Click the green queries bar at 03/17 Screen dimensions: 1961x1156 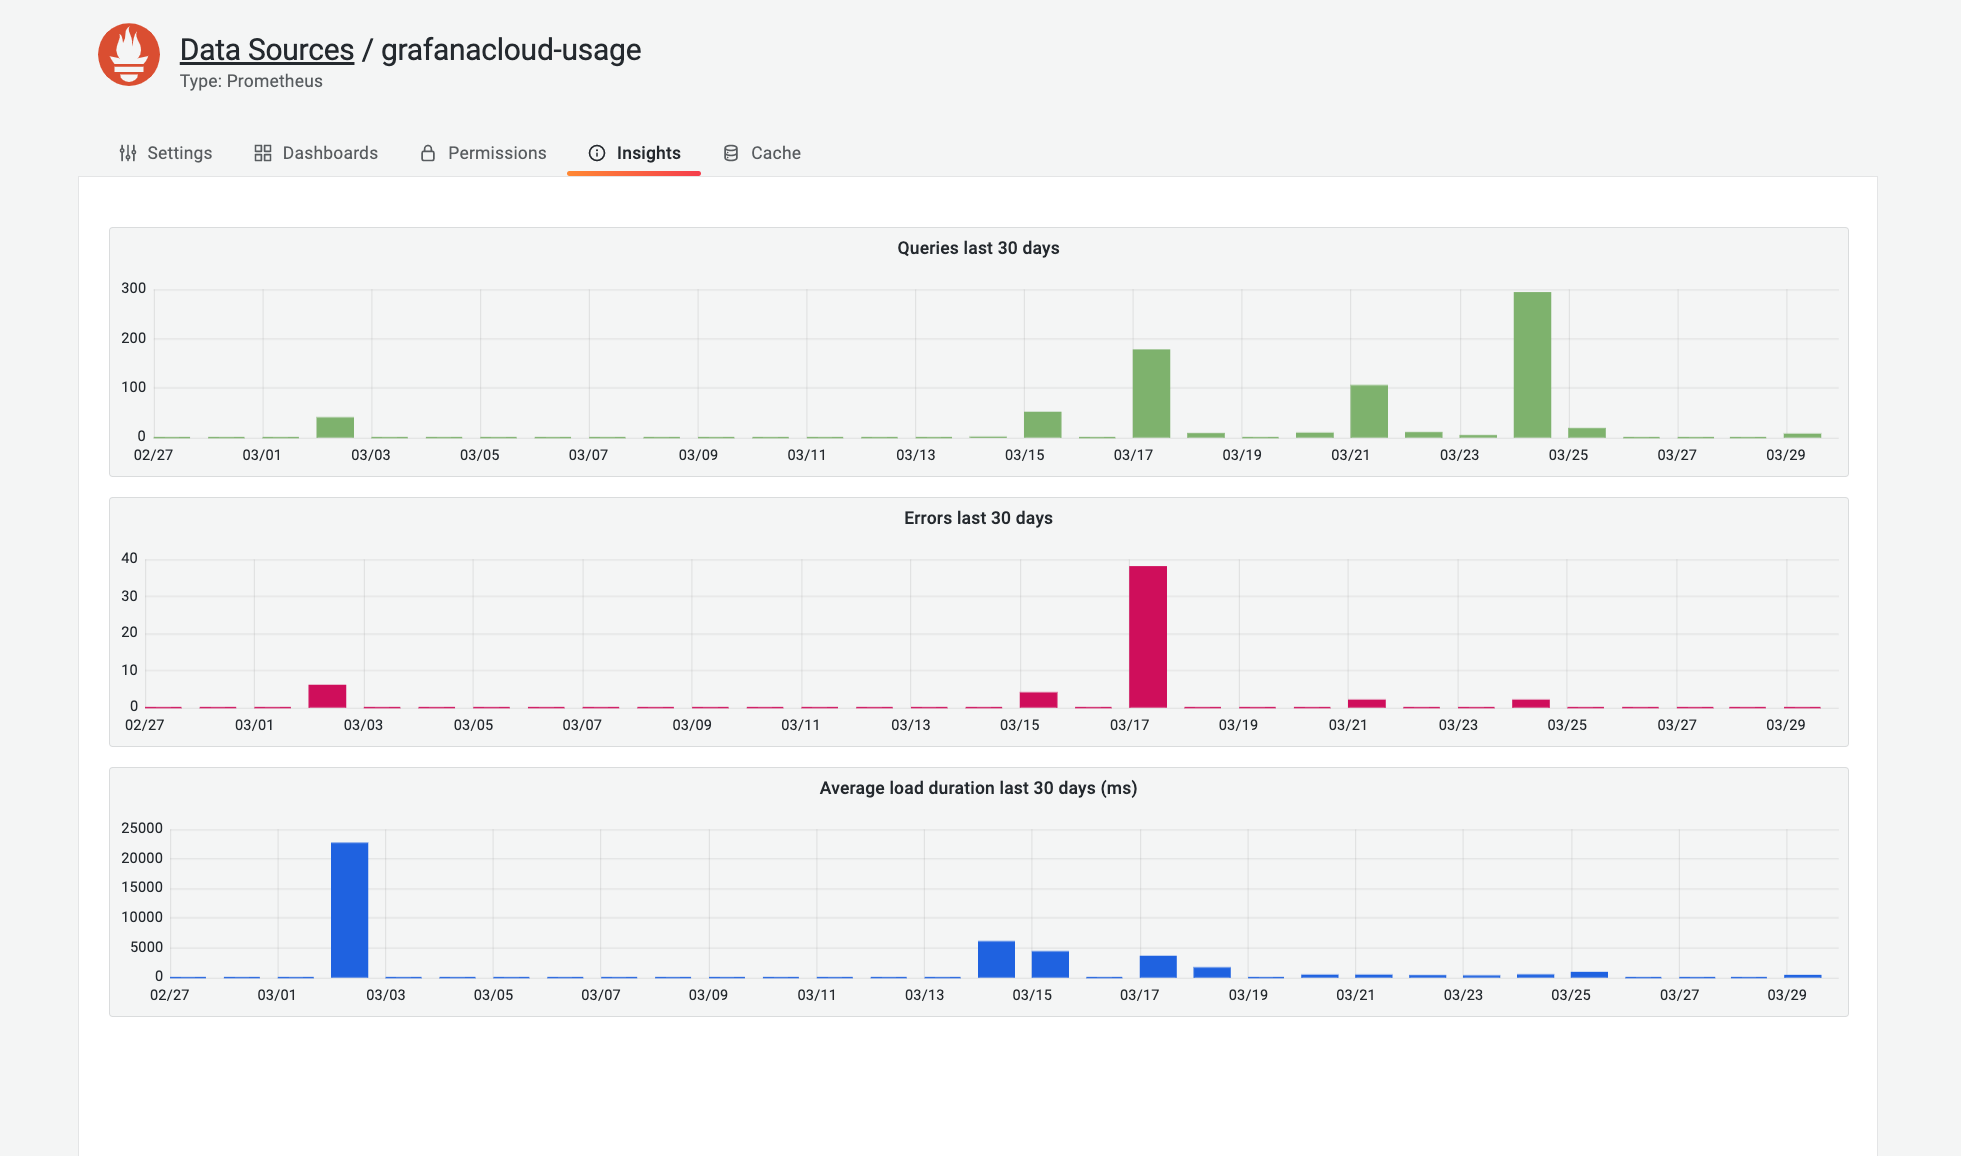1151,393
